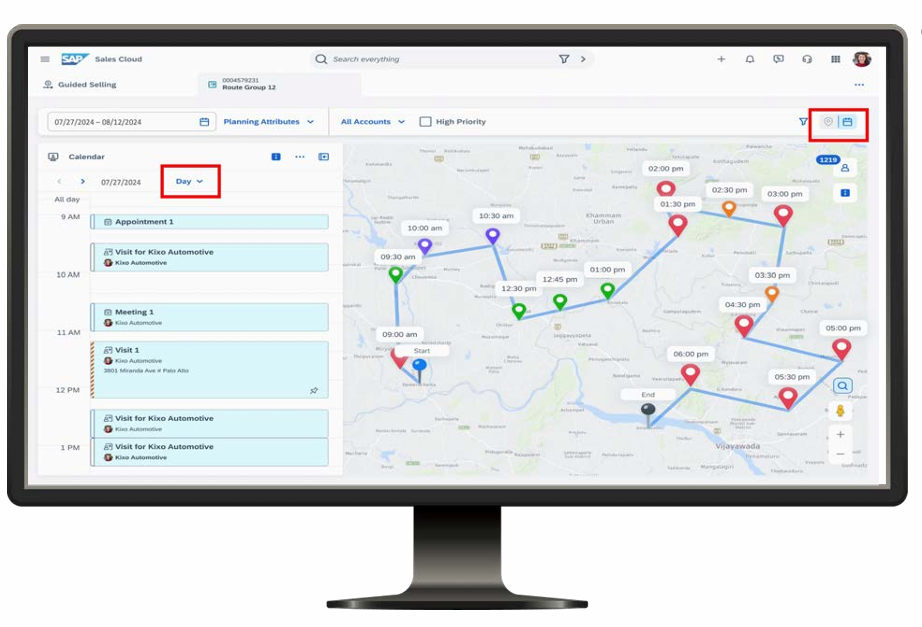Select the 04:30 pm map marker

[x=744, y=325]
